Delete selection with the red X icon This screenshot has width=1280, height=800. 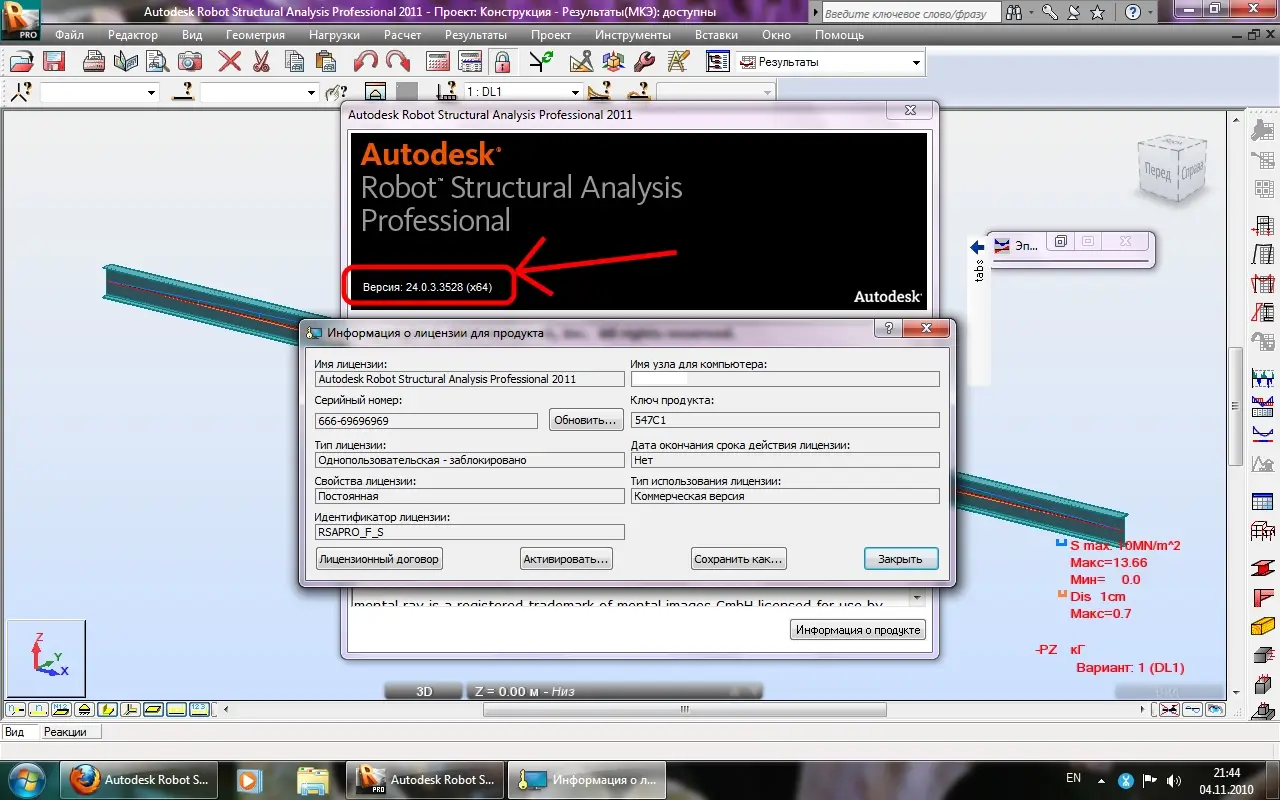229,62
